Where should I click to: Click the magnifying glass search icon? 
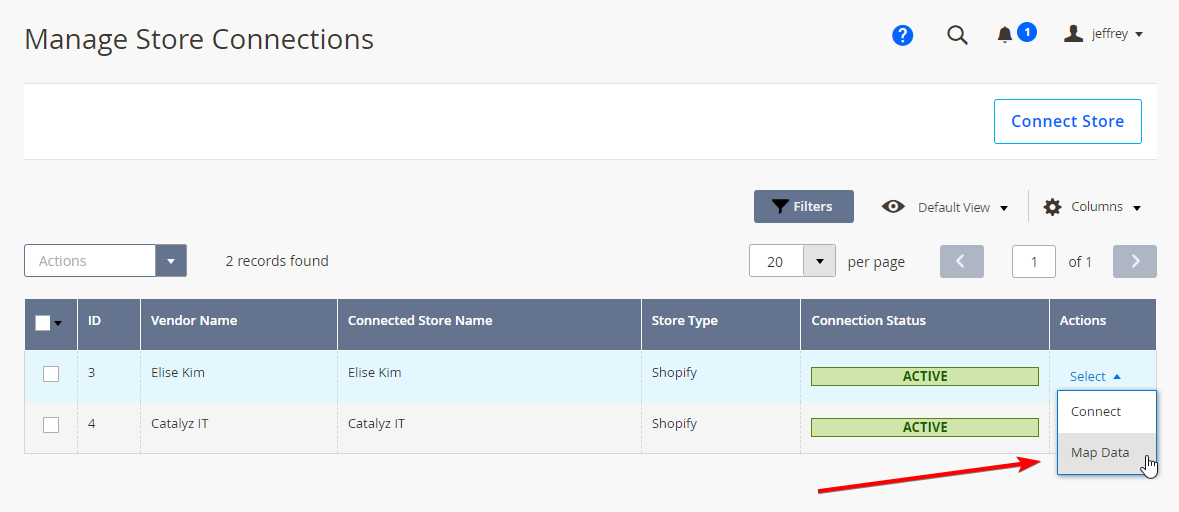point(956,35)
